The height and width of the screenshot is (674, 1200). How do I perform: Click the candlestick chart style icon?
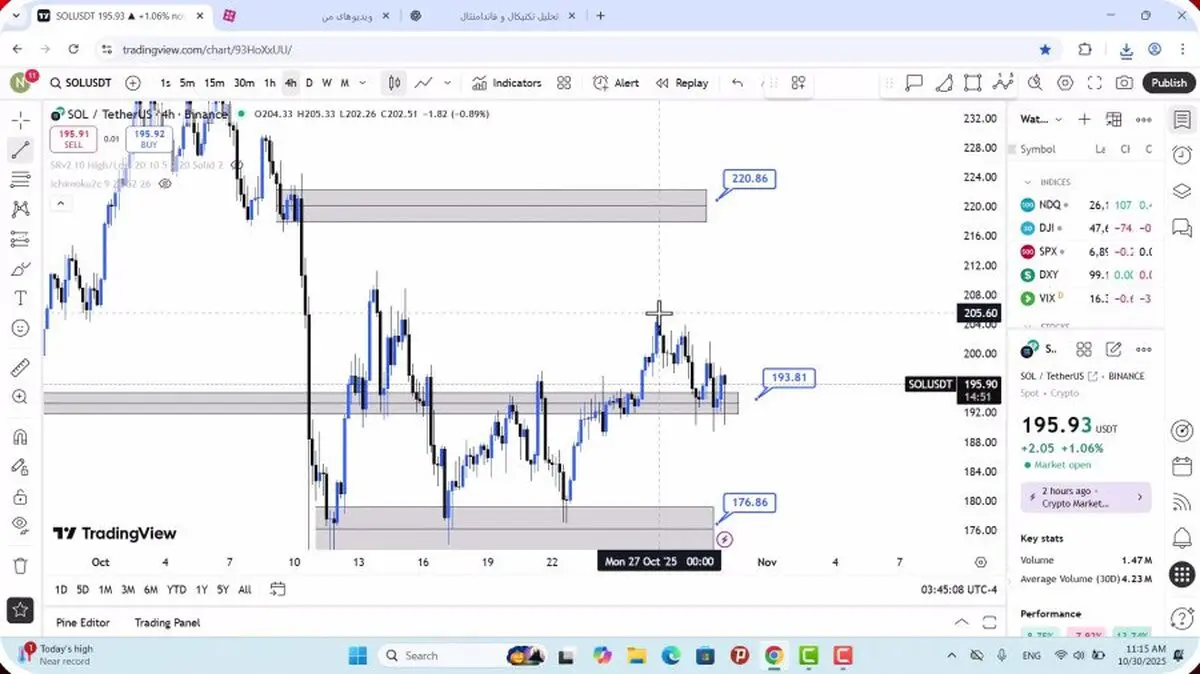pyautogui.click(x=394, y=83)
